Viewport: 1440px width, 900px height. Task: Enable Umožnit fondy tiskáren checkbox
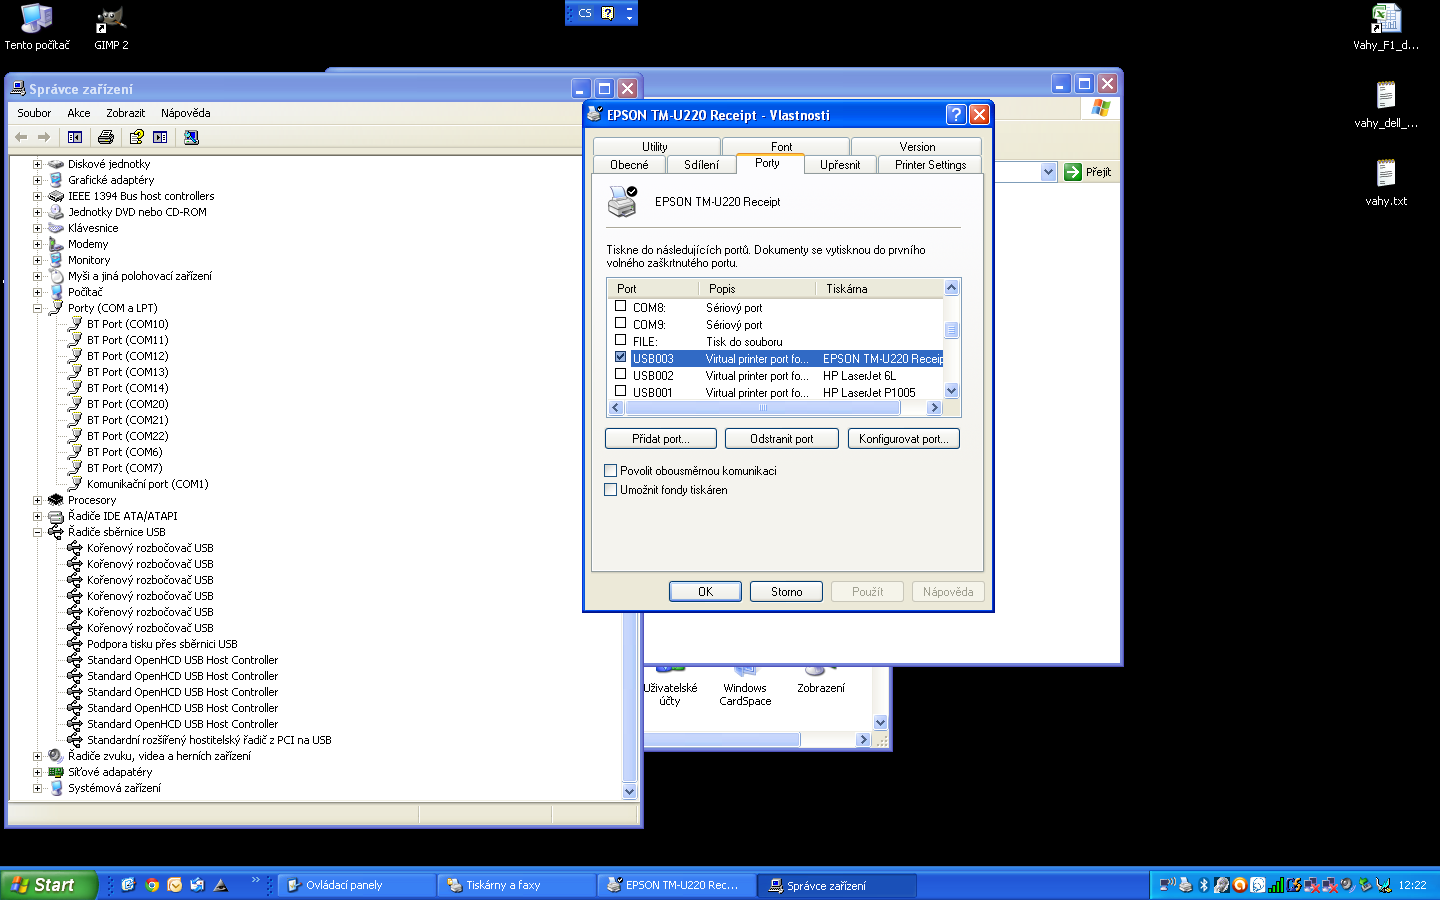611,489
